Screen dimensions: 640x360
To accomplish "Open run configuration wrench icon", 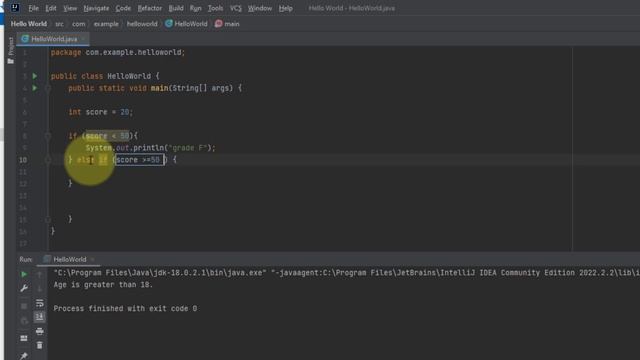I will (24, 289).
